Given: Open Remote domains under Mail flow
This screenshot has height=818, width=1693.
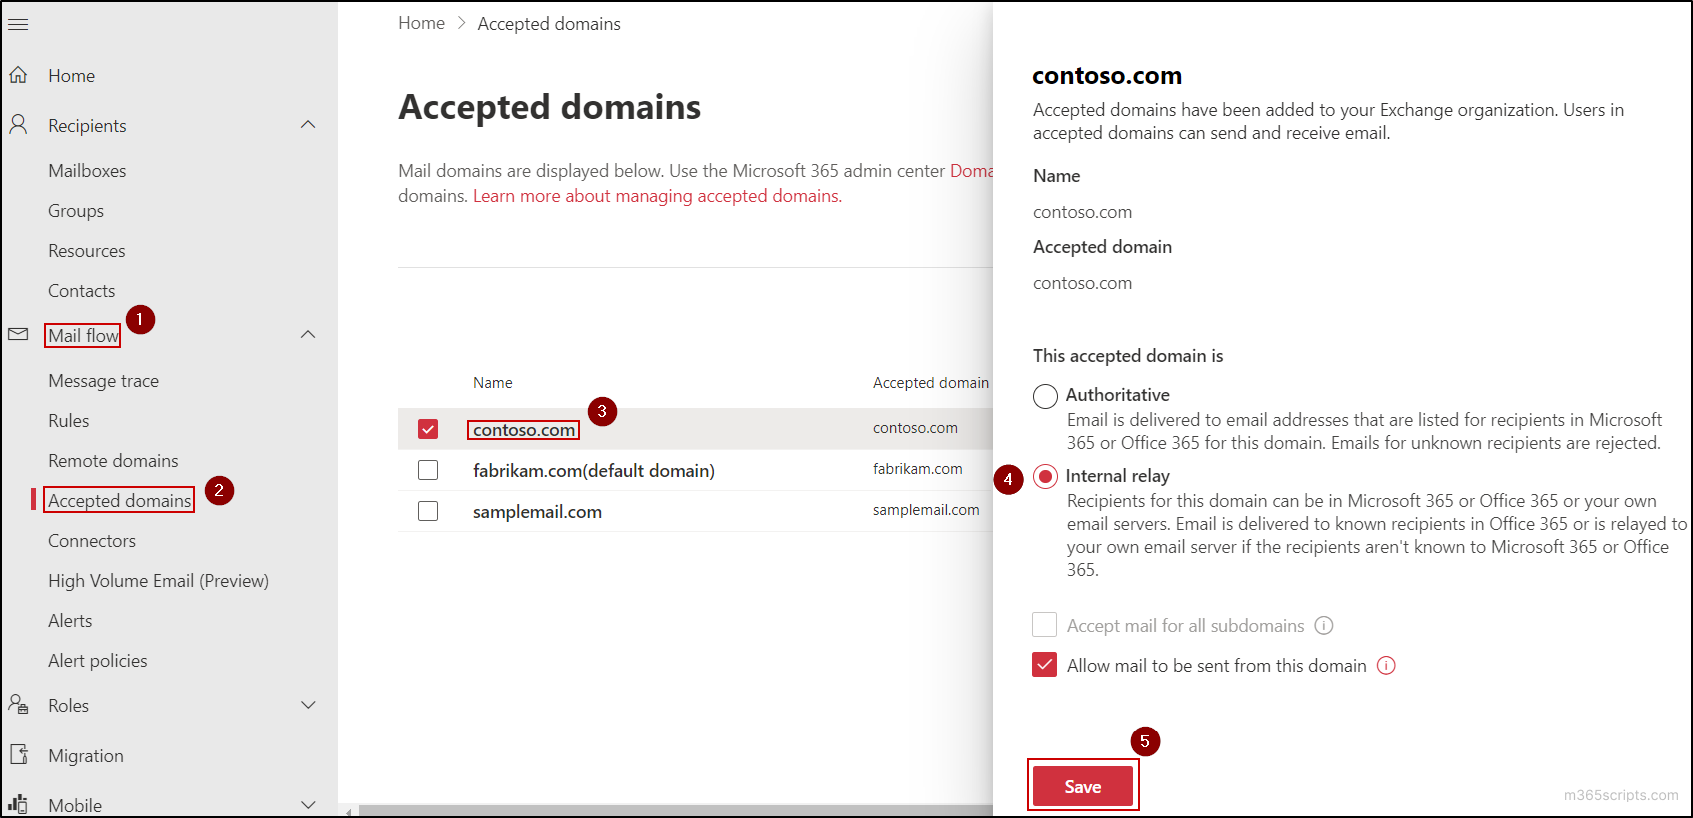Looking at the screenshot, I should coord(113,461).
